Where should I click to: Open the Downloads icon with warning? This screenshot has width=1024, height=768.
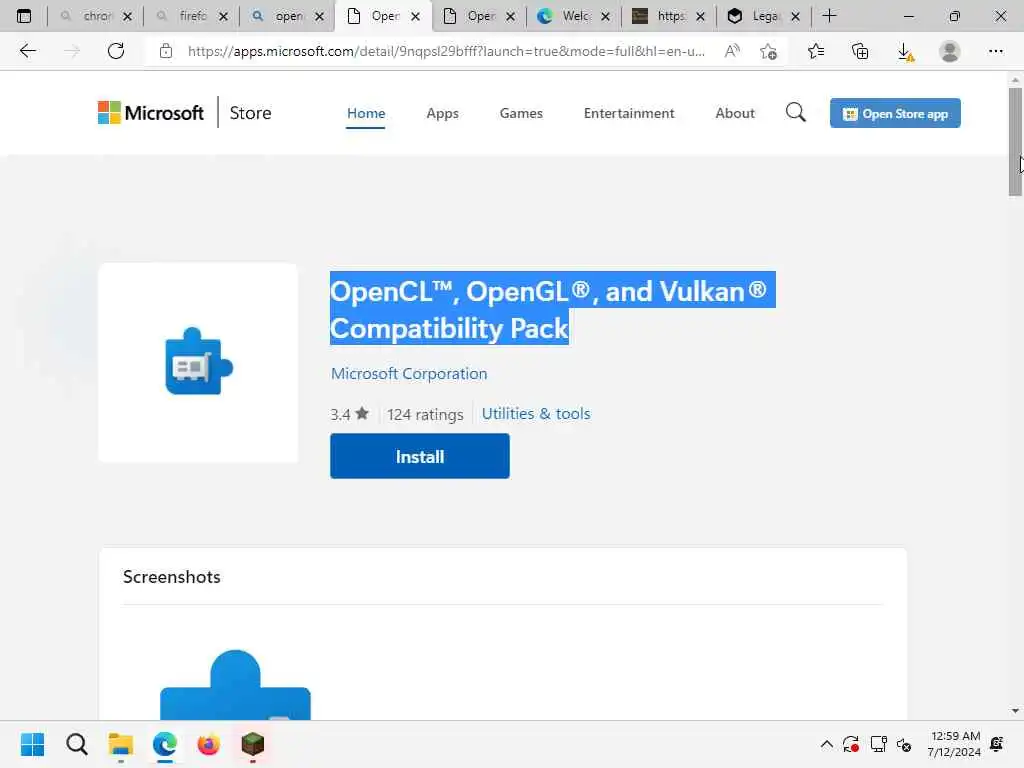pyautogui.click(x=905, y=51)
